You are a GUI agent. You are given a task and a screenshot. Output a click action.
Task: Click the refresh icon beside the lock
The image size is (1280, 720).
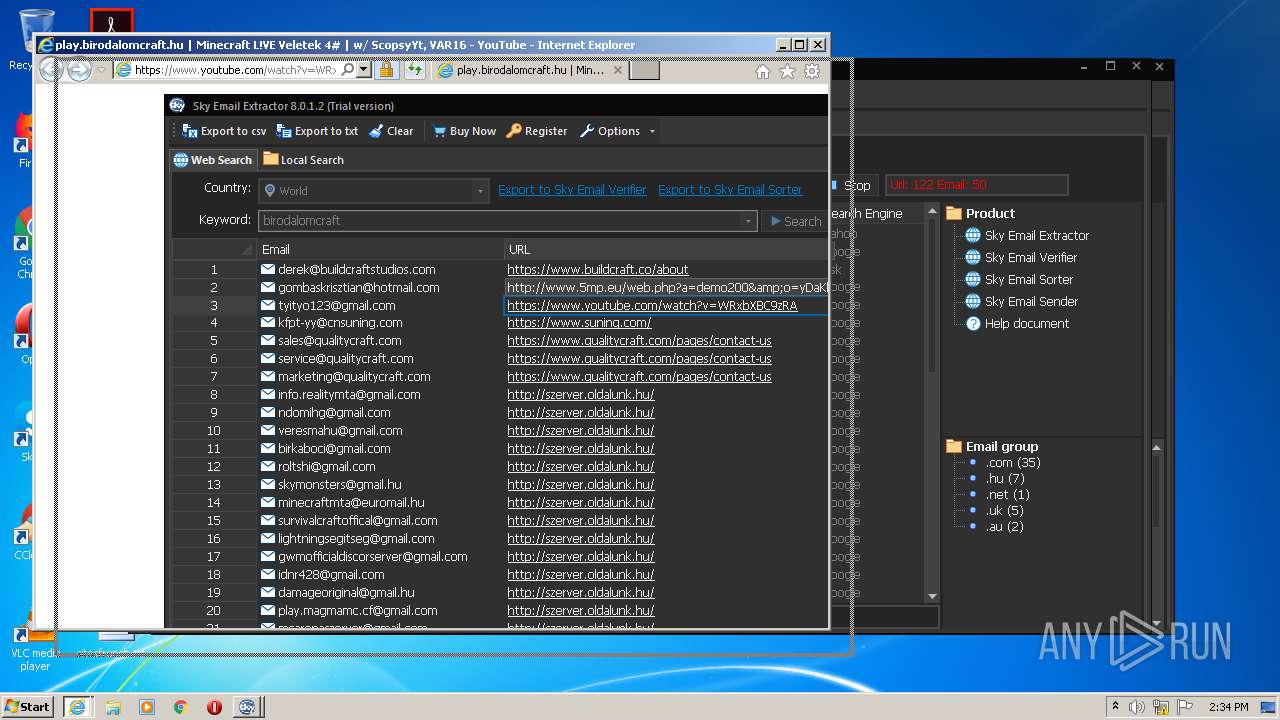pyautogui.click(x=414, y=70)
